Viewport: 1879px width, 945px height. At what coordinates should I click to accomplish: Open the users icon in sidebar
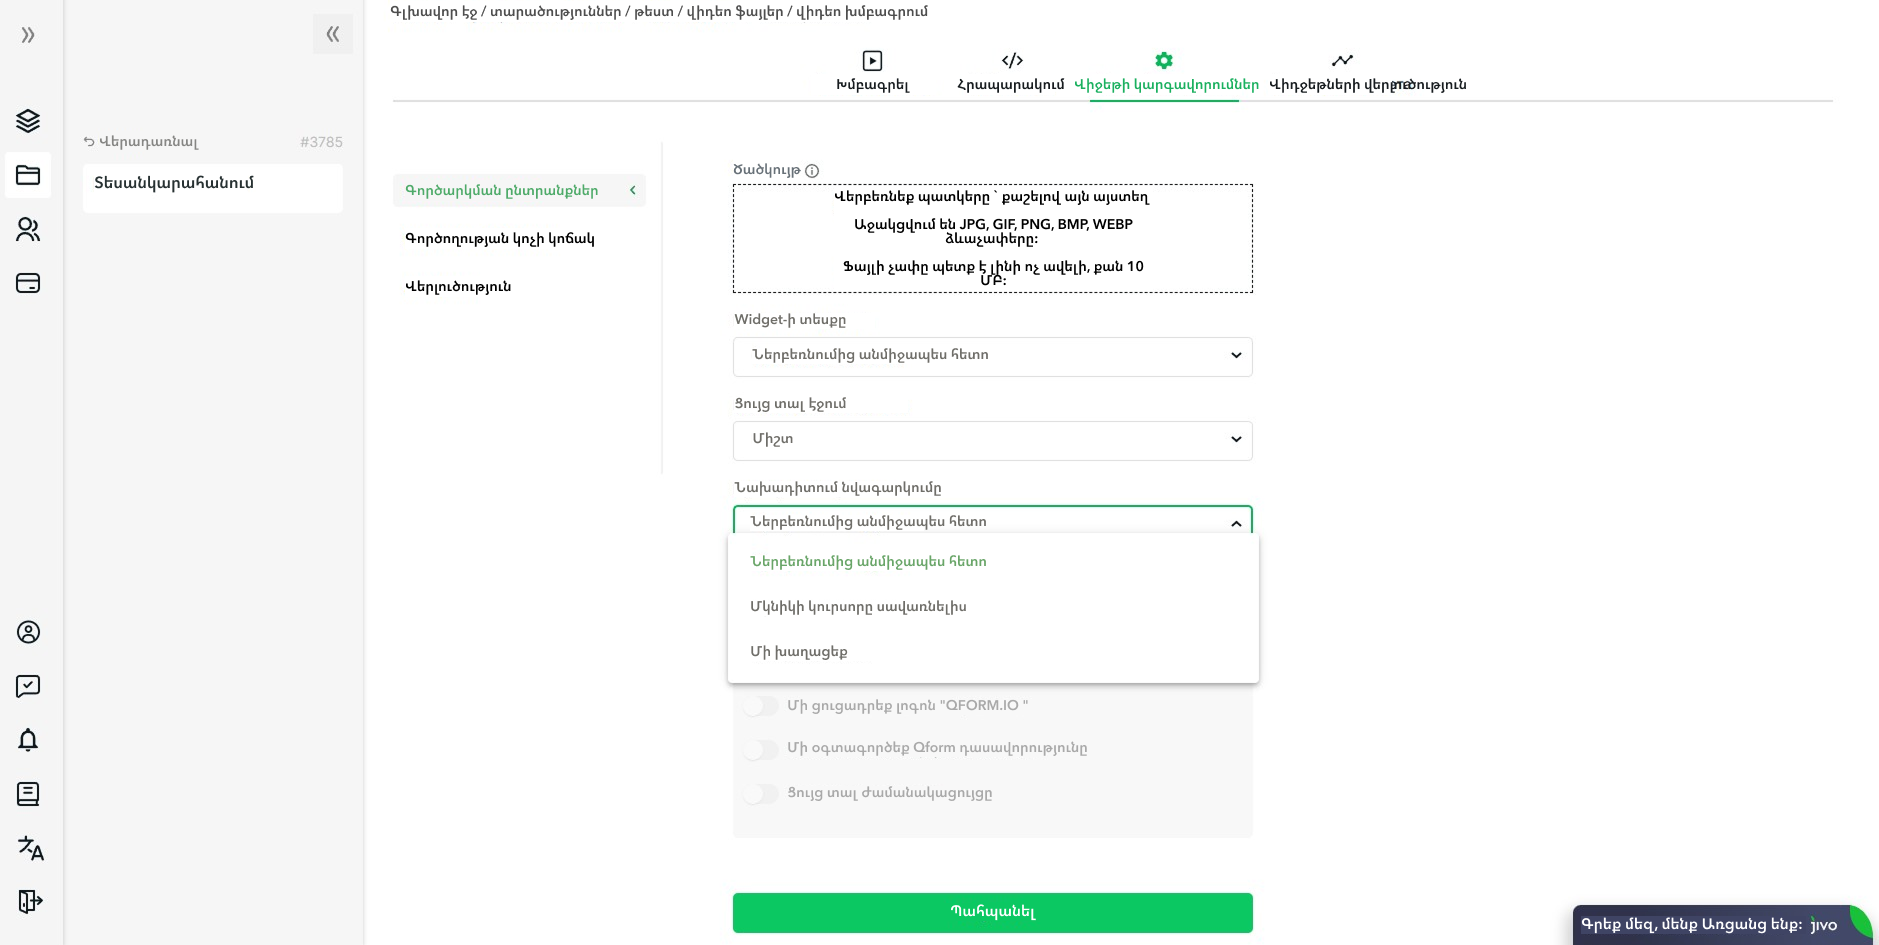(x=28, y=230)
